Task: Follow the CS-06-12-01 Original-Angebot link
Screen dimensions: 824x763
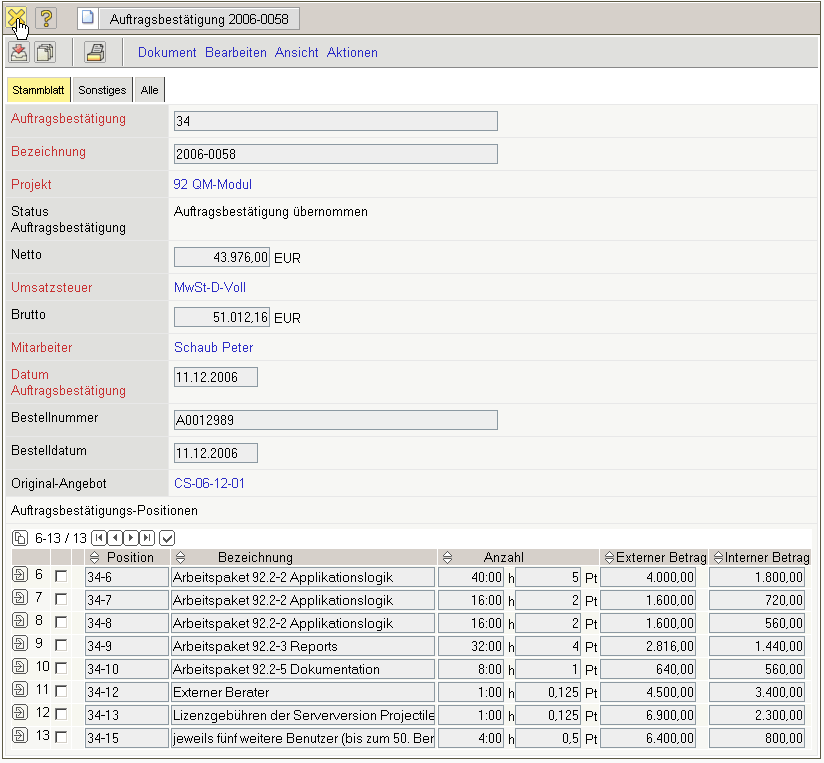Action: click(209, 483)
